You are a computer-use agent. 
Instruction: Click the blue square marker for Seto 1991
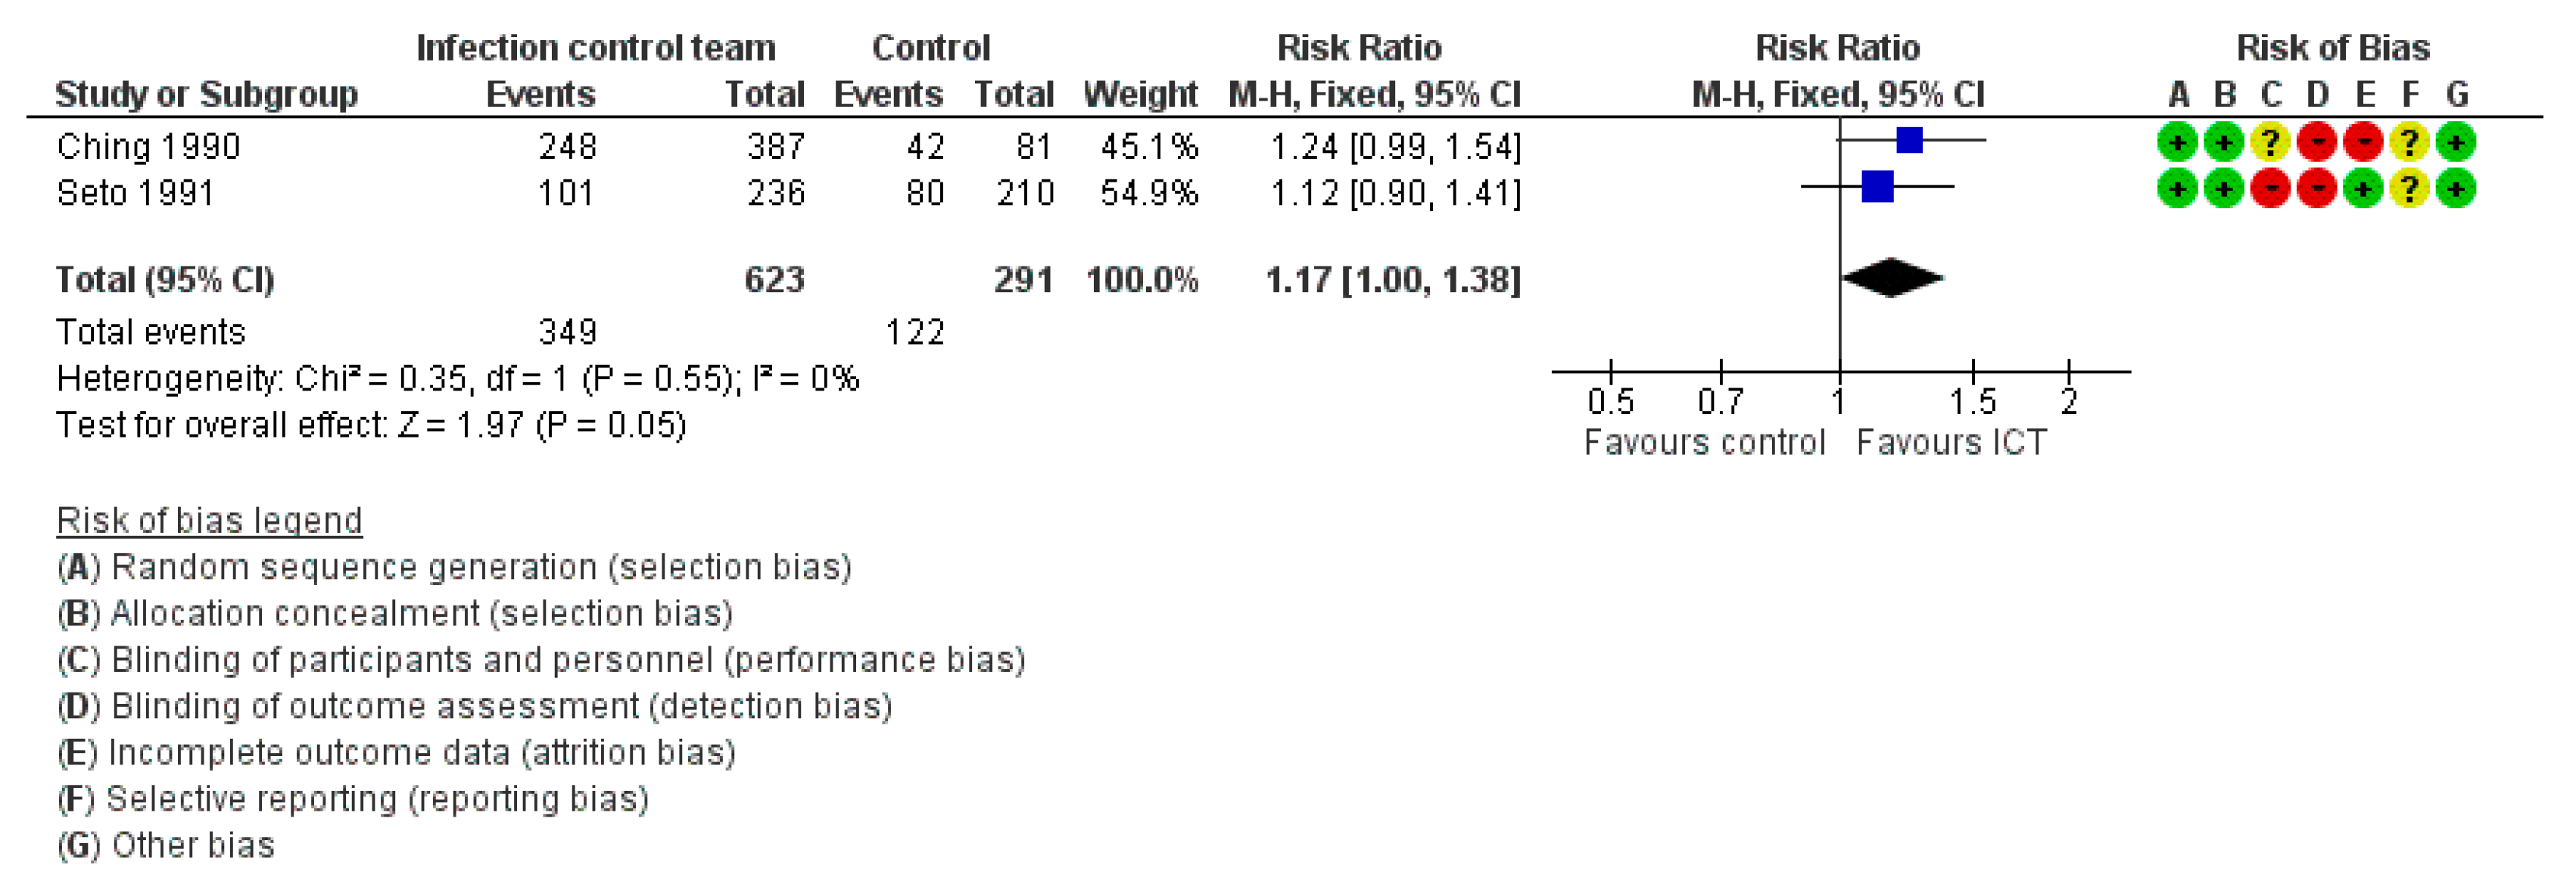coord(1877,187)
